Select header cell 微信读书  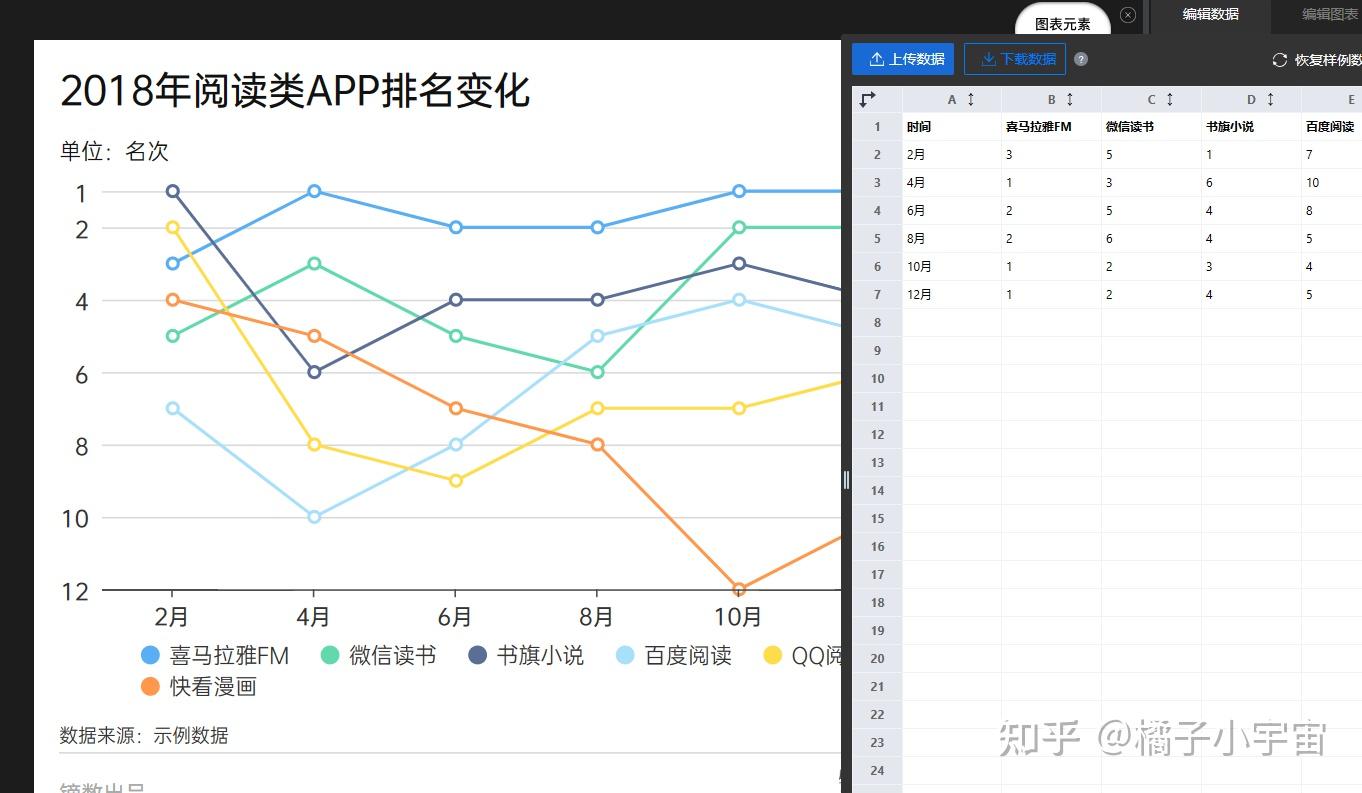coord(1151,127)
